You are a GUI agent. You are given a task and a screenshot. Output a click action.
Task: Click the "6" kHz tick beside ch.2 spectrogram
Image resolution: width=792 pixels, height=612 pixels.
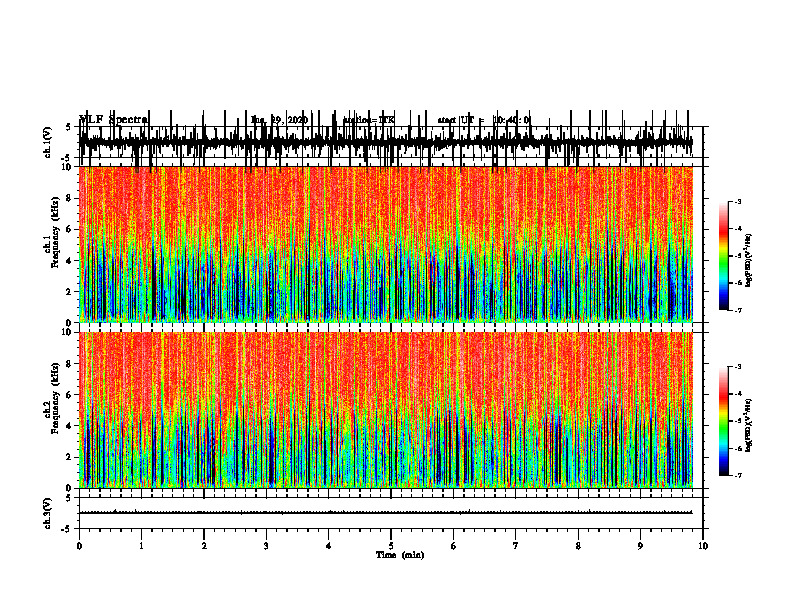click(x=70, y=395)
